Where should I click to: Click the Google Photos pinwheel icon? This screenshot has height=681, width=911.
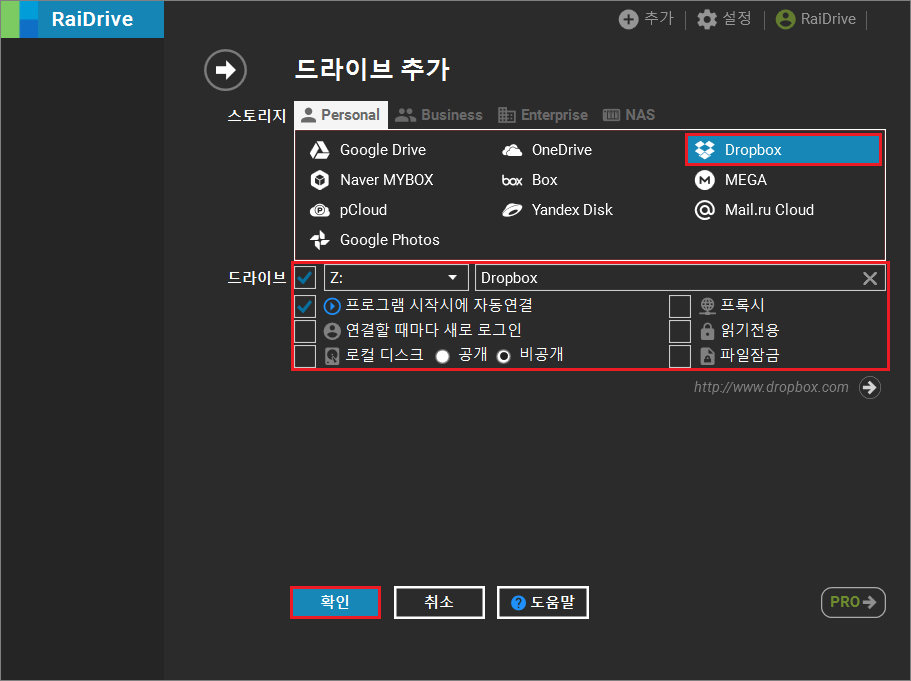(320, 240)
